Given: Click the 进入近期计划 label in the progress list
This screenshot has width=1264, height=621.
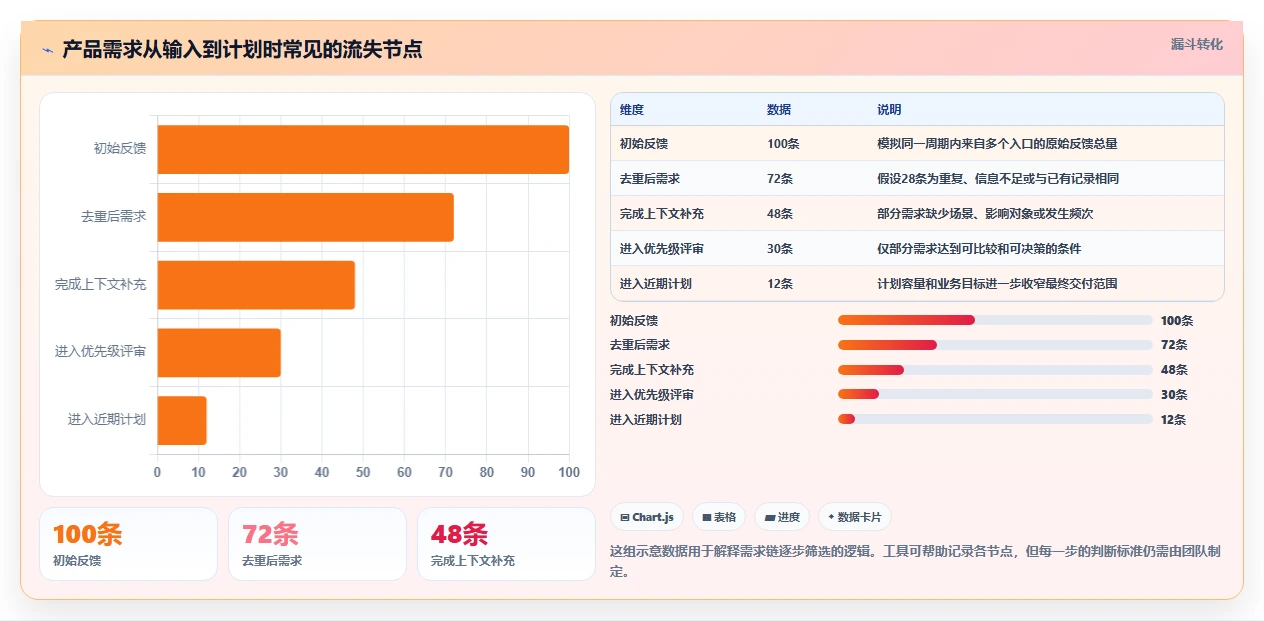Looking at the screenshot, I should click(646, 420).
